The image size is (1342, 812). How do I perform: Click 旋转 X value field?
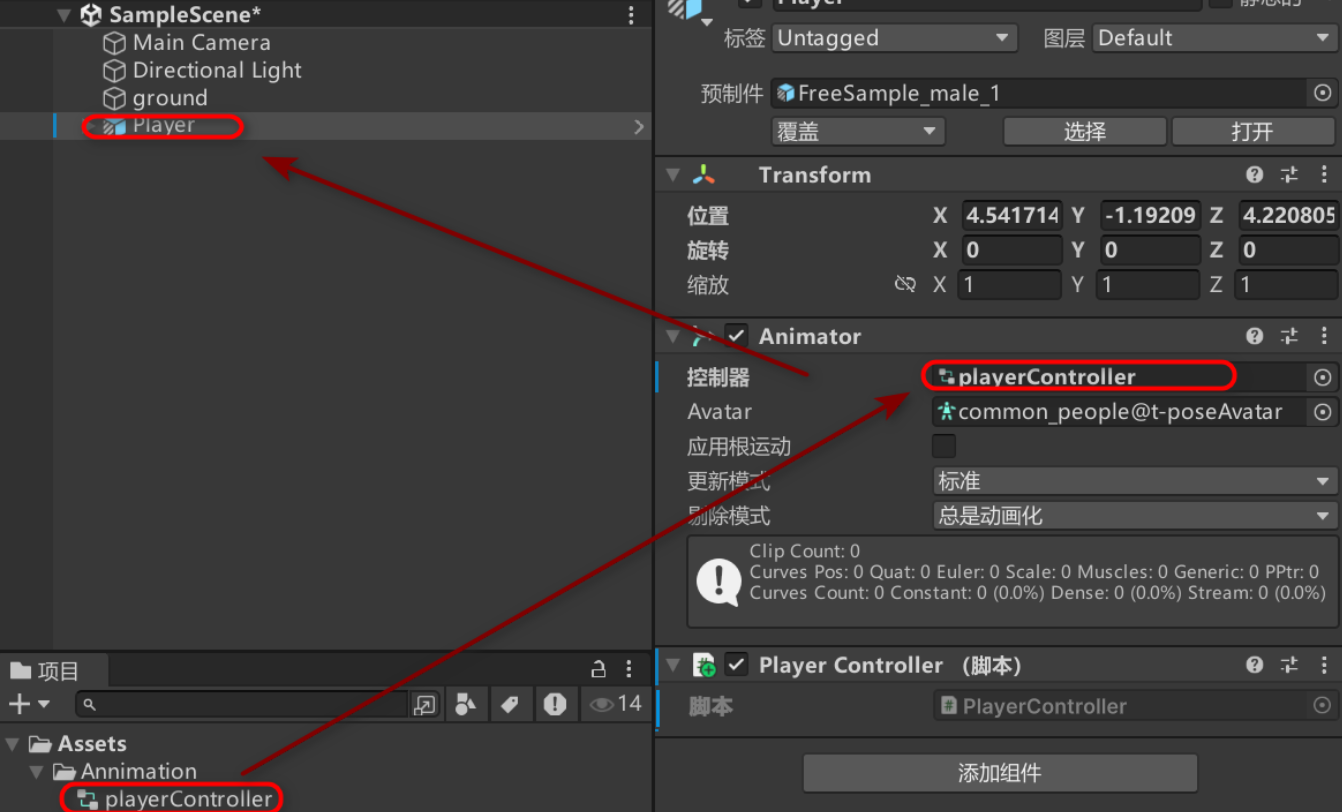point(1012,250)
